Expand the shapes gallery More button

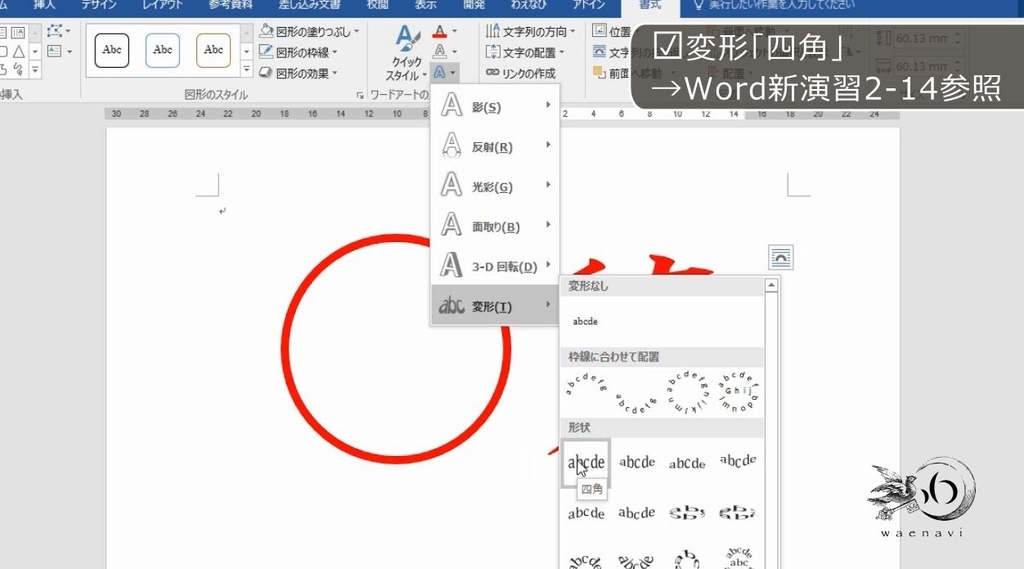(35, 69)
